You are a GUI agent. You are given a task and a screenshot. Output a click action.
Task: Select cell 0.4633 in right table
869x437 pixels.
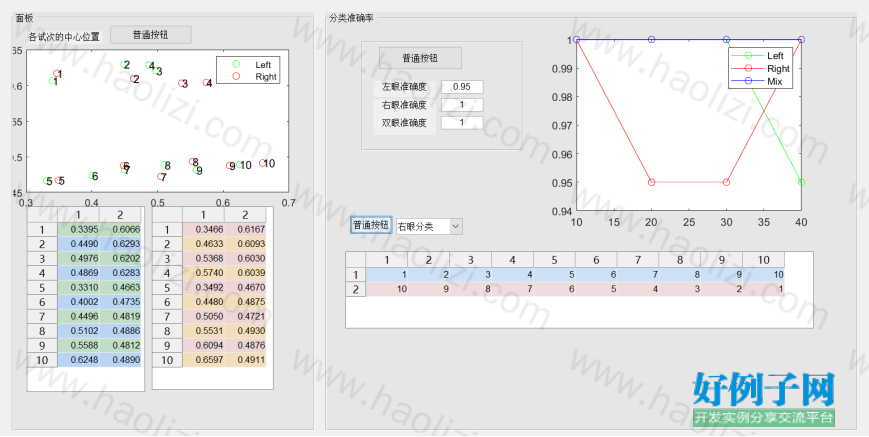coord(203,244)
